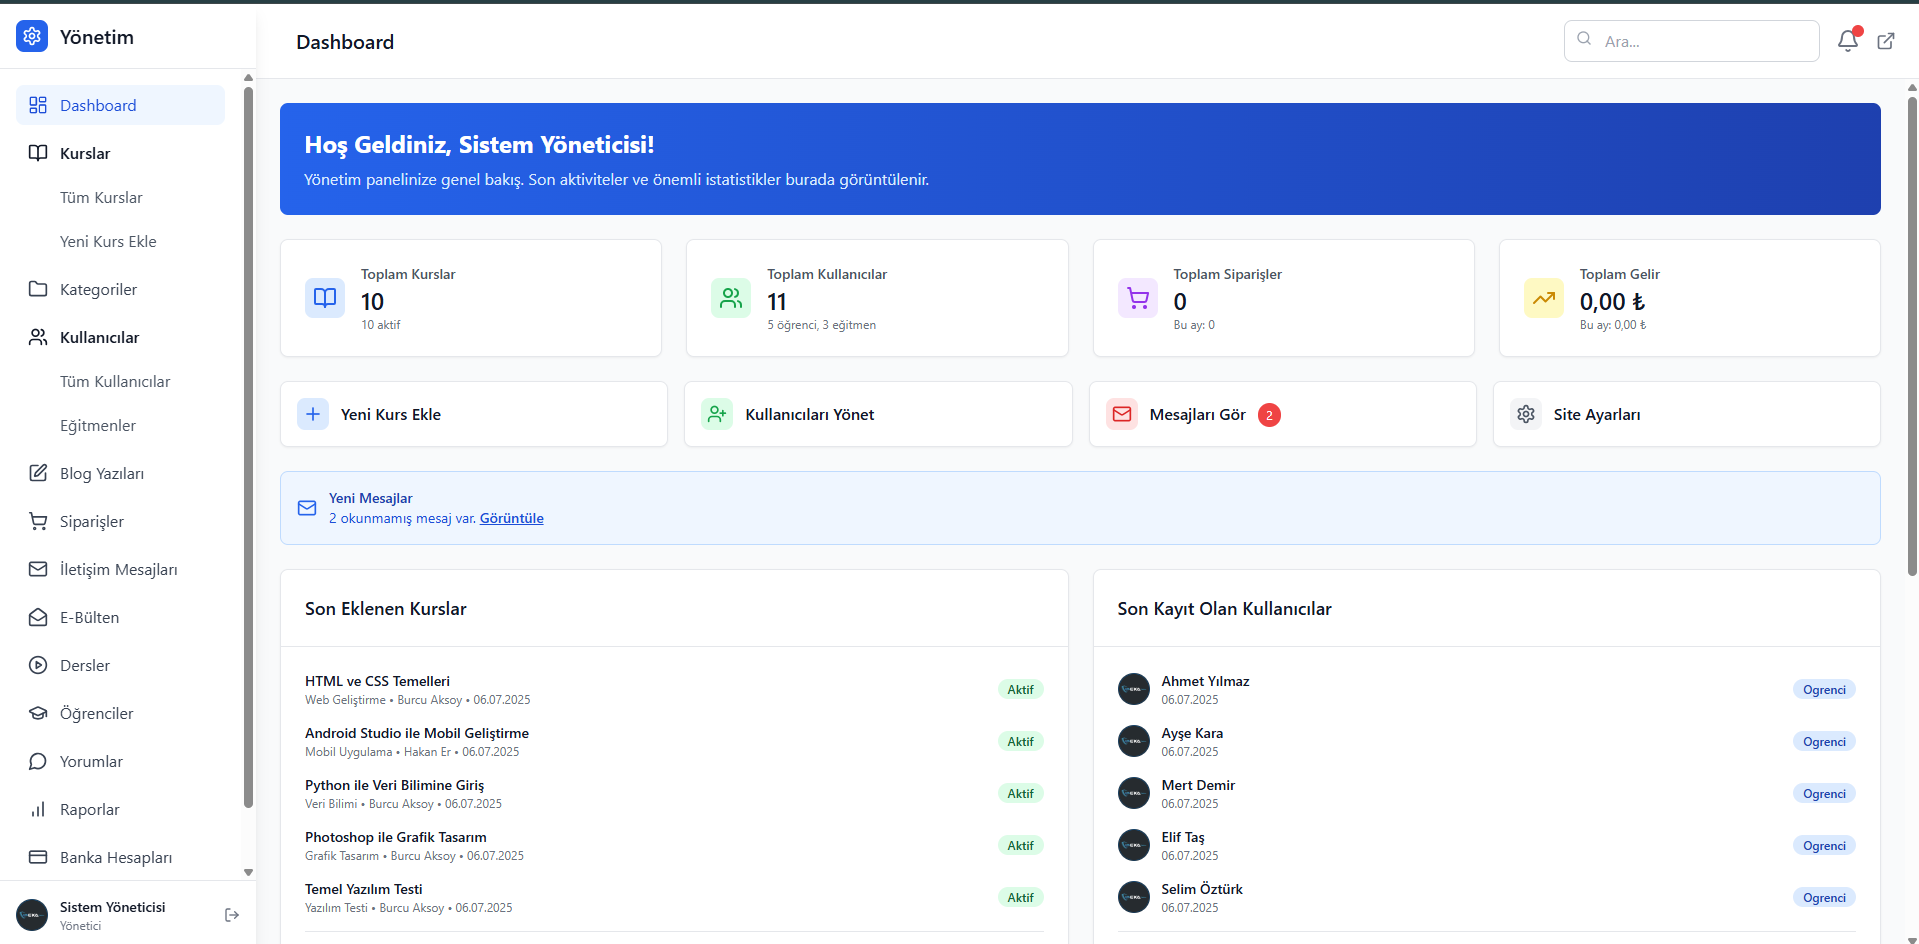Image resolution: width=1919 pixels, height=944 pixels.
Task: Collapse the Kullanıcılar sidebar section
Action: pyautogui.click(x=99, y=337)
